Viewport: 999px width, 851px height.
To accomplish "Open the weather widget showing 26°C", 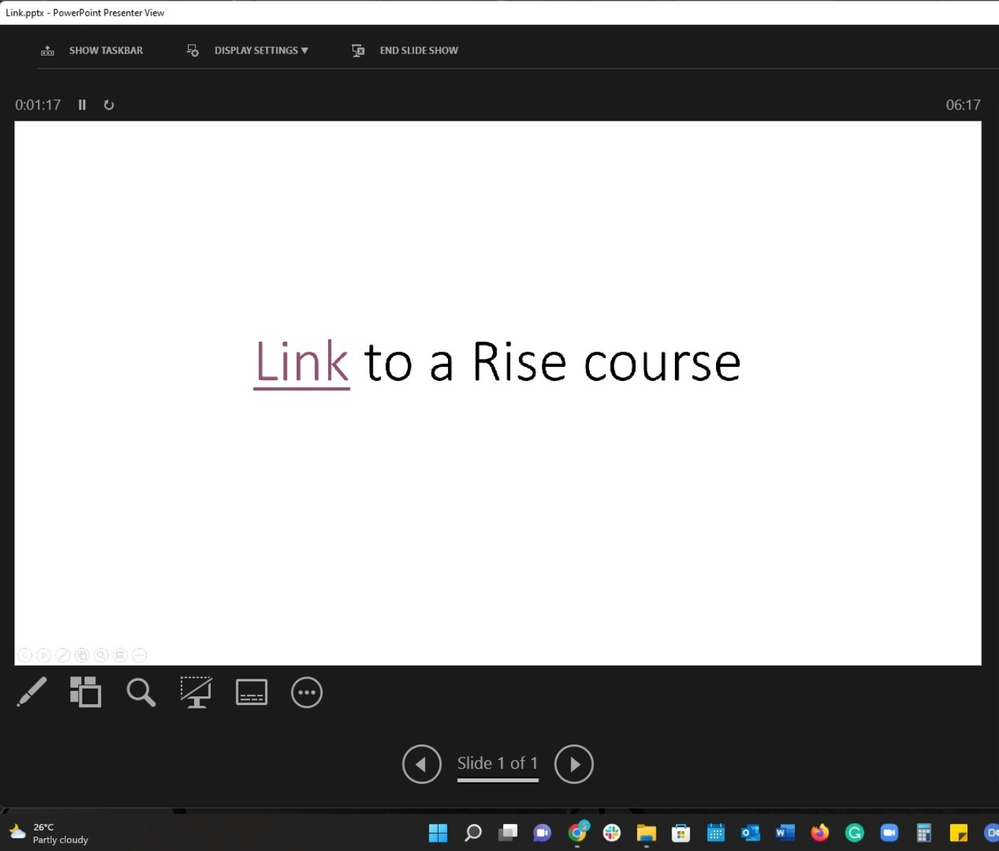I will 48,833.
